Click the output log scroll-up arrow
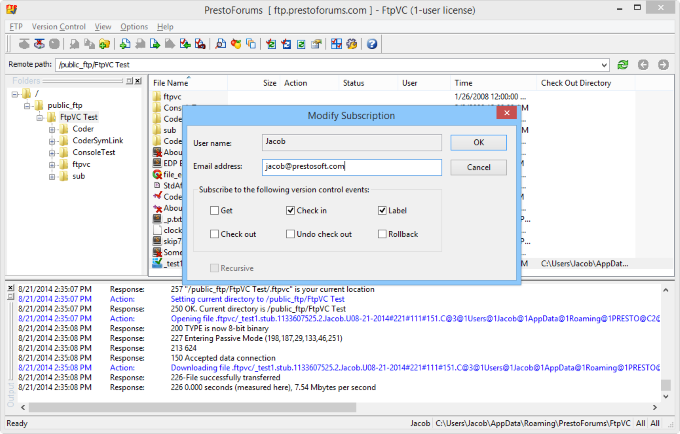680x434 pixels. coord(666,290)
